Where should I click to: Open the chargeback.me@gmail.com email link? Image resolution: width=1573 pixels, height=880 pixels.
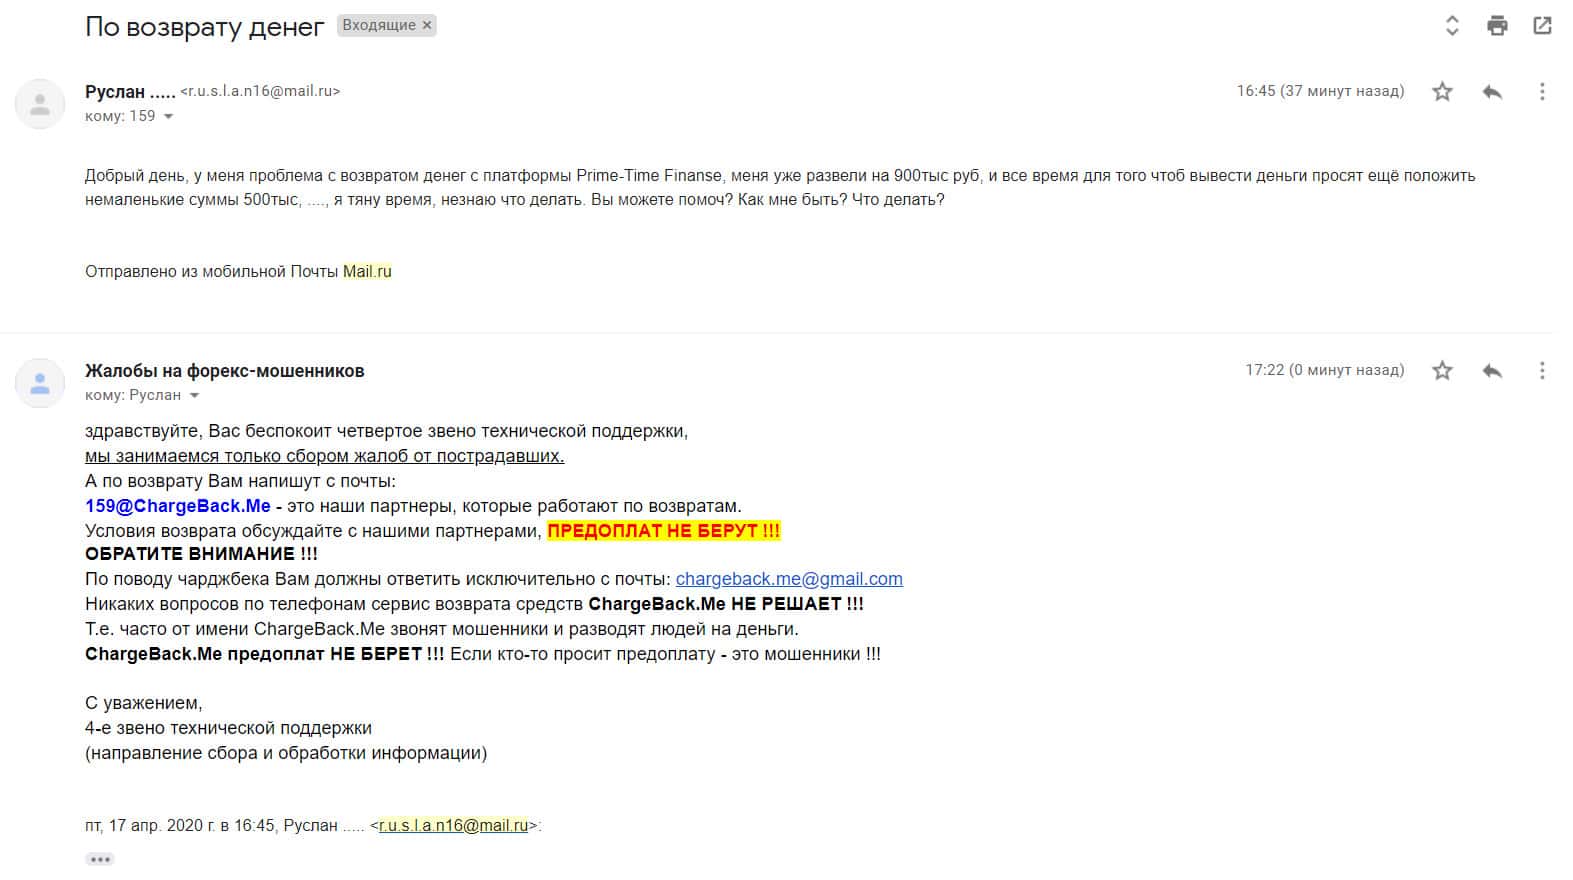pos(789,579)
